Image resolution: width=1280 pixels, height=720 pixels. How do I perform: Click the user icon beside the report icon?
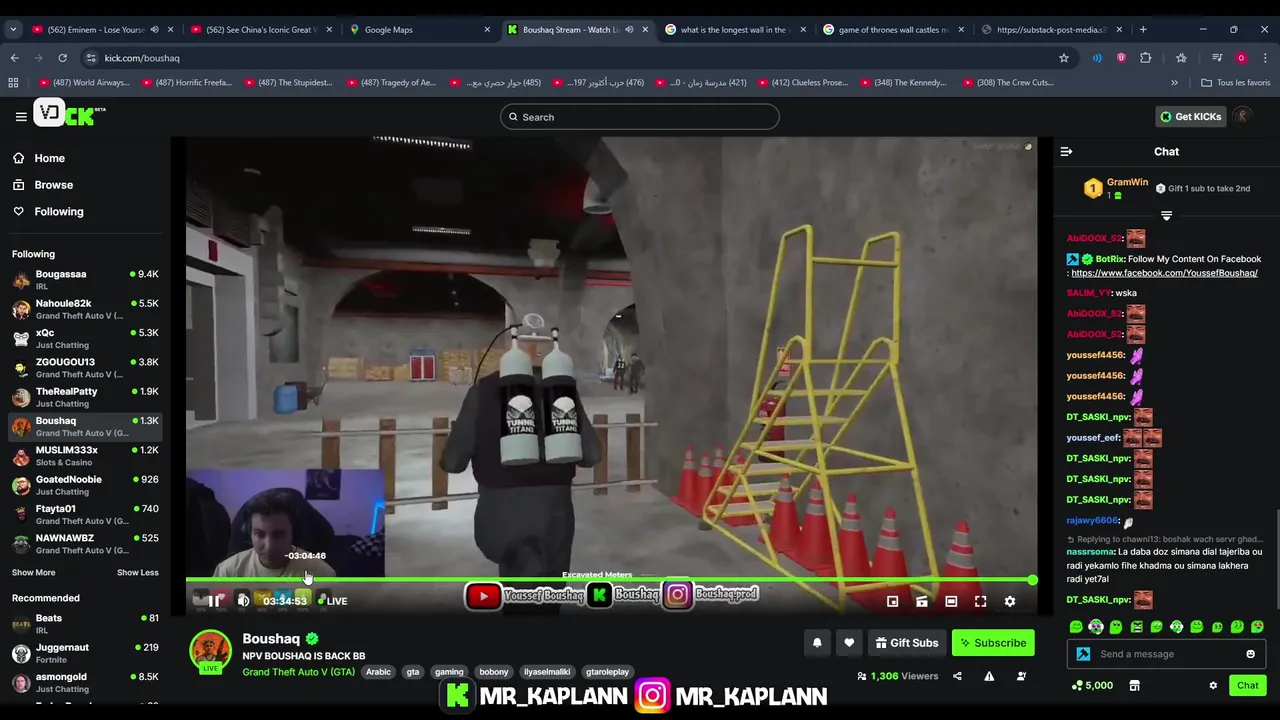pyautogui.click(x=1021, y=677)
